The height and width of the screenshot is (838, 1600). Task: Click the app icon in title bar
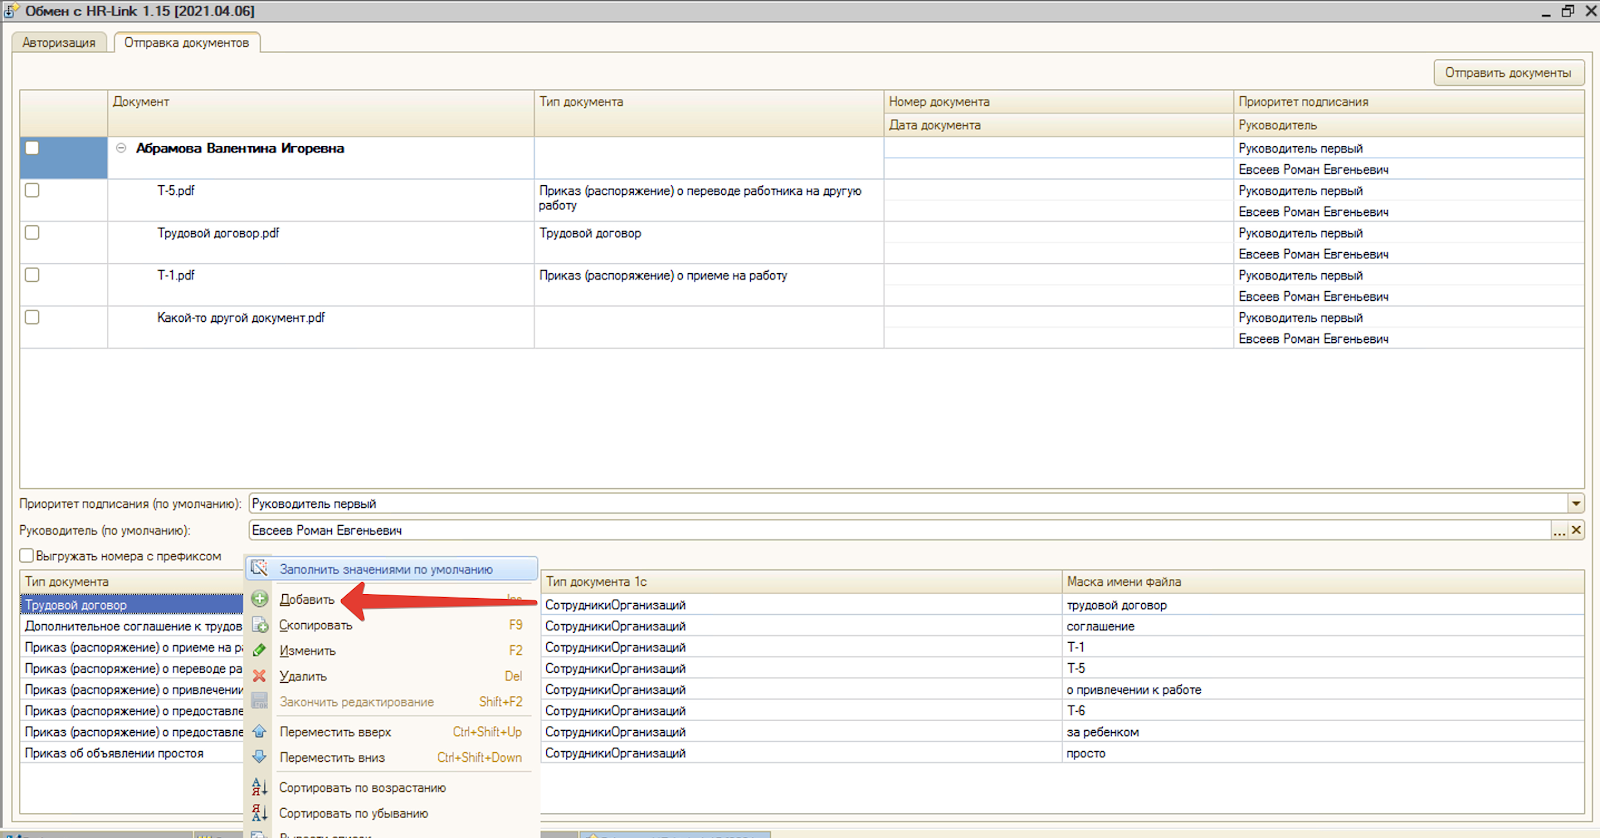pyautogui.click(x=11, y=10)
